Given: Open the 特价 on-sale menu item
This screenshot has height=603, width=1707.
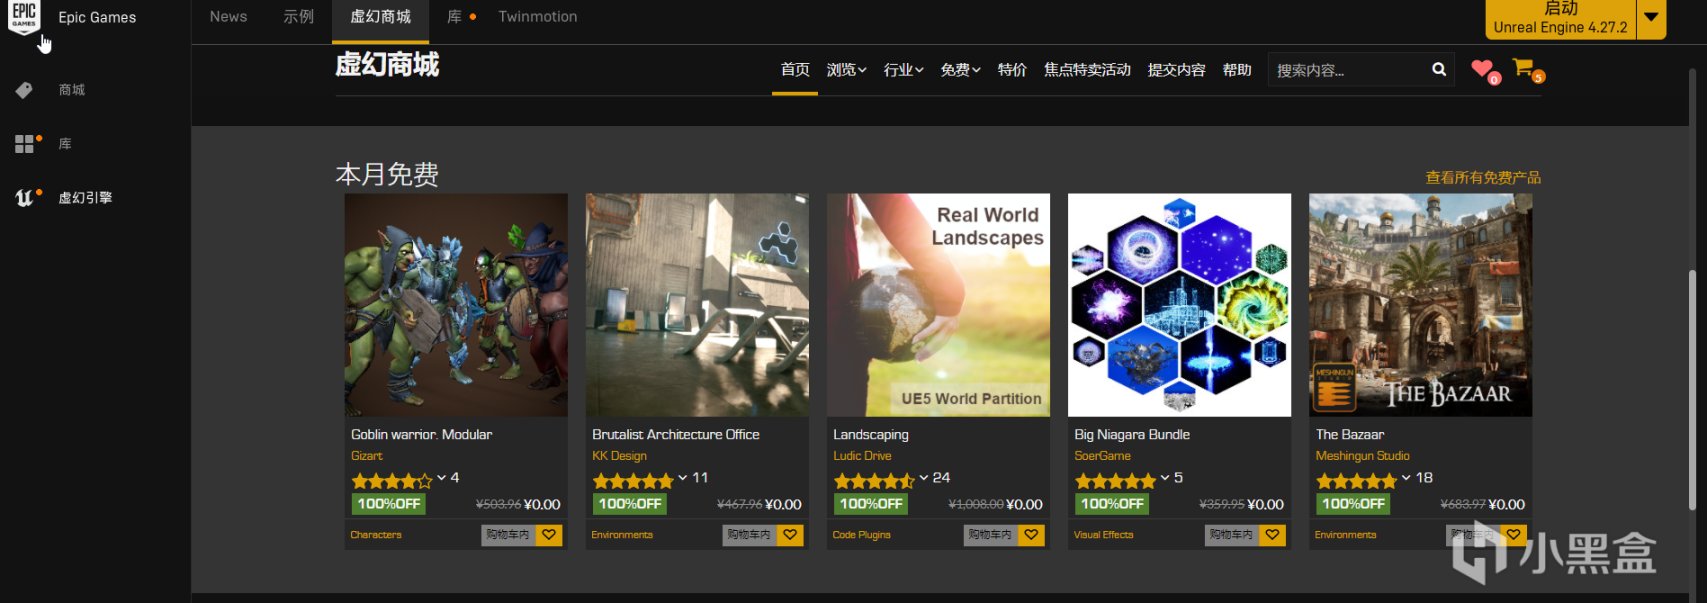Looking at the screenshot, I should (1012, 70).
